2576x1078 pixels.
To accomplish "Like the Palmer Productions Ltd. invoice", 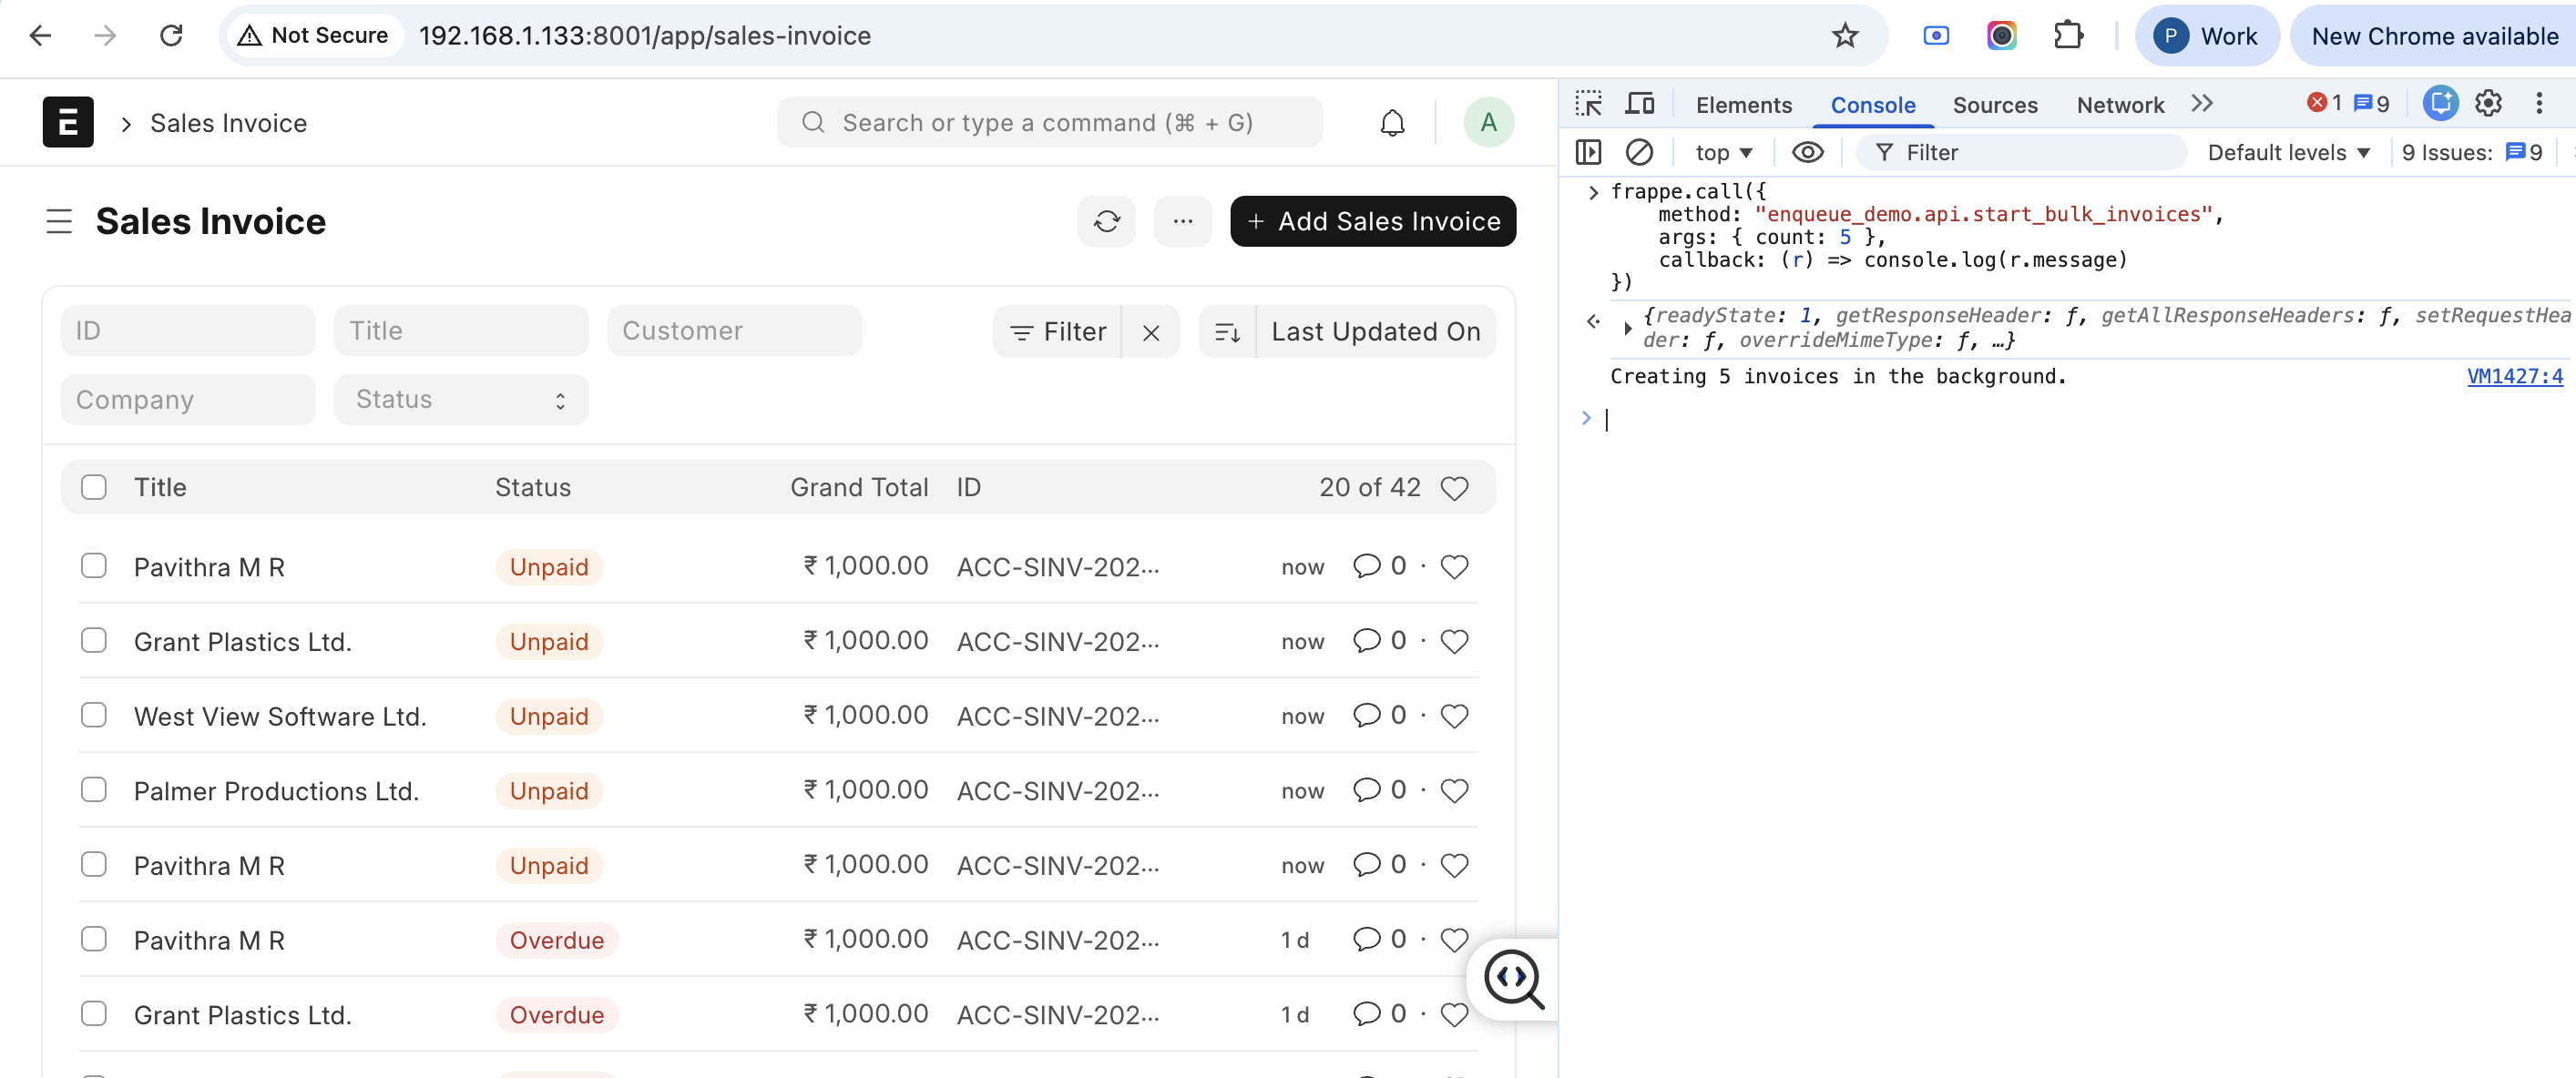I will pyautogui.click(x=1454, y=791).
